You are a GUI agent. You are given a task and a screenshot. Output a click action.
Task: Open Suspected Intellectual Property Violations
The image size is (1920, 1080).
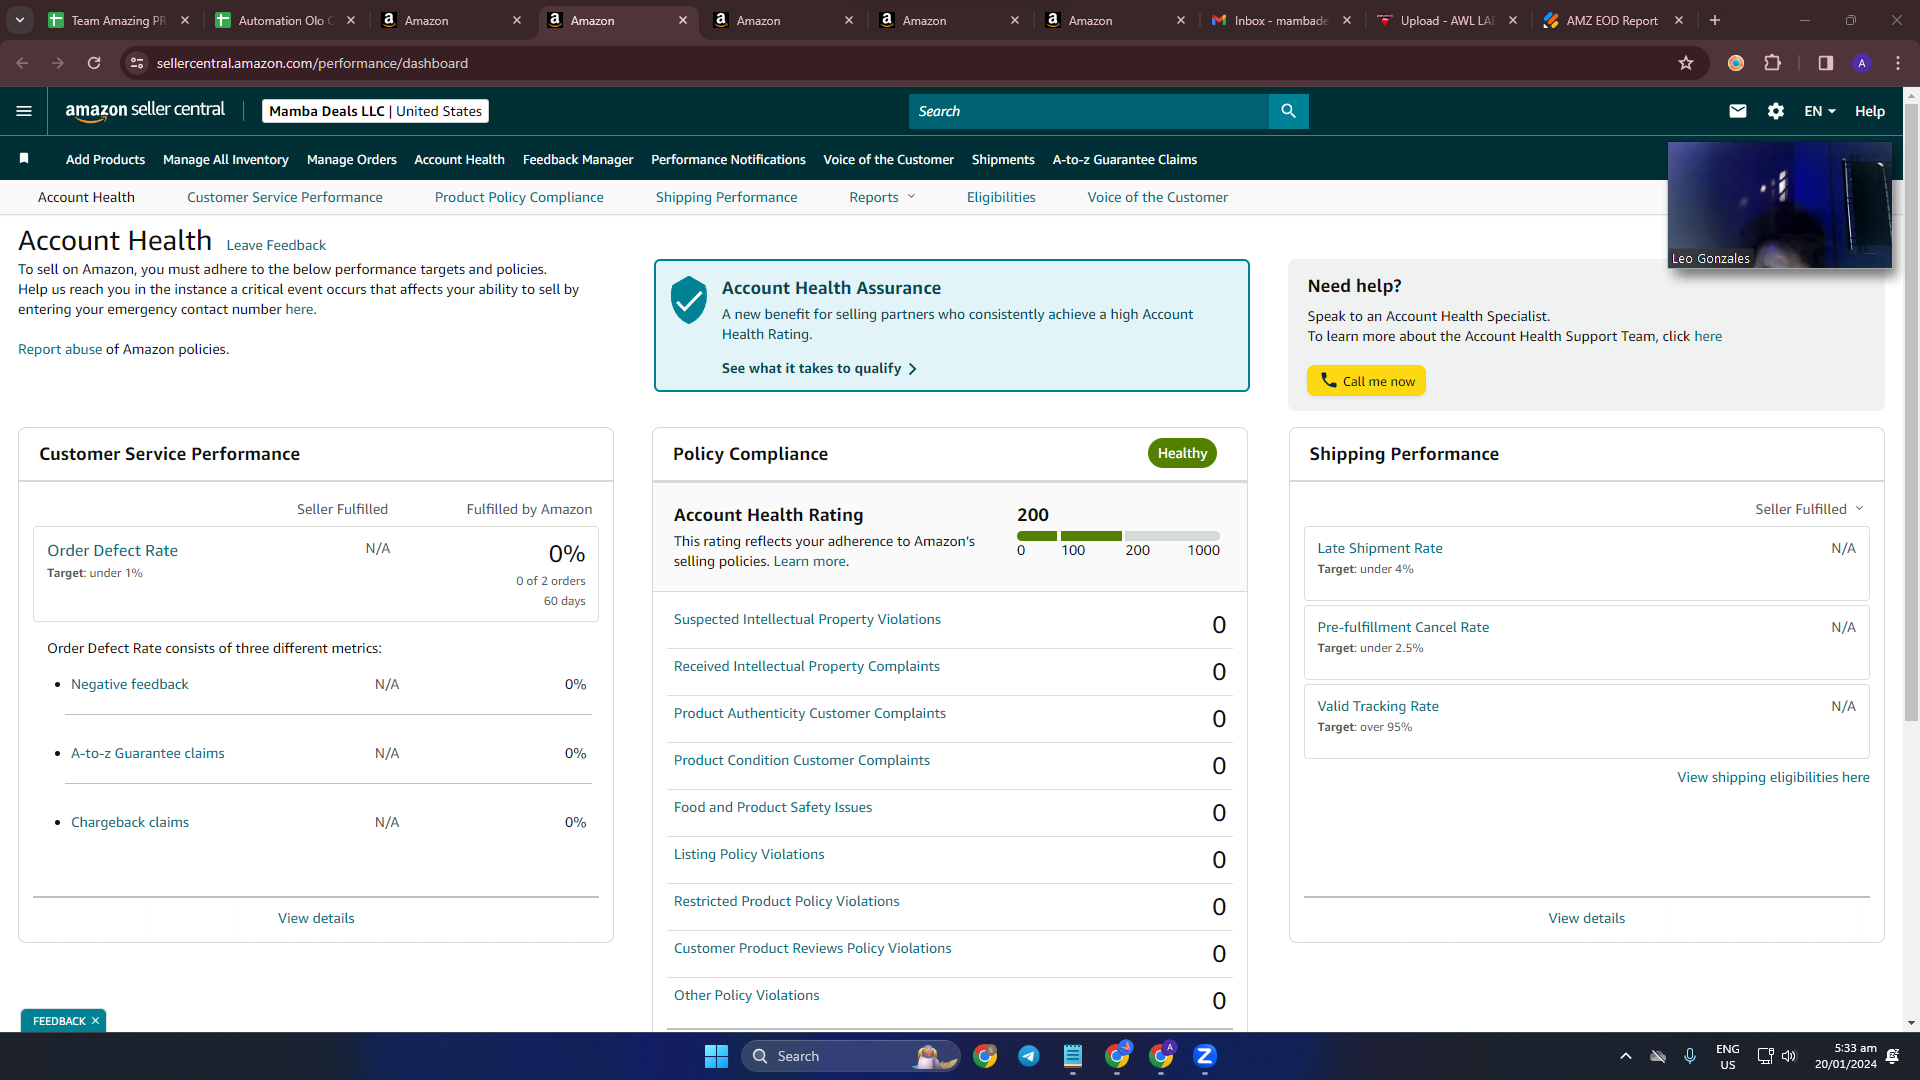807,619
